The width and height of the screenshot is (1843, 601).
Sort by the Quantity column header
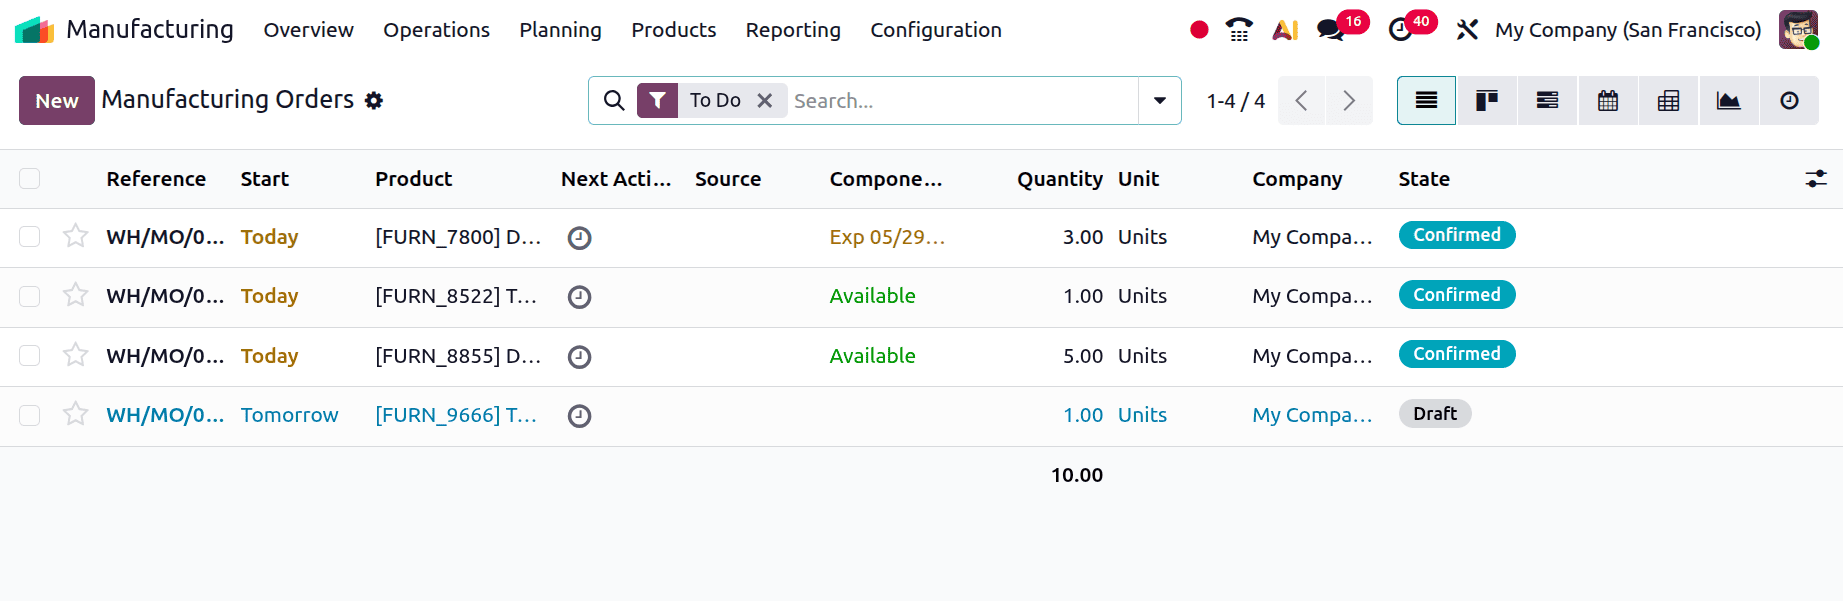coord(1060,179)
